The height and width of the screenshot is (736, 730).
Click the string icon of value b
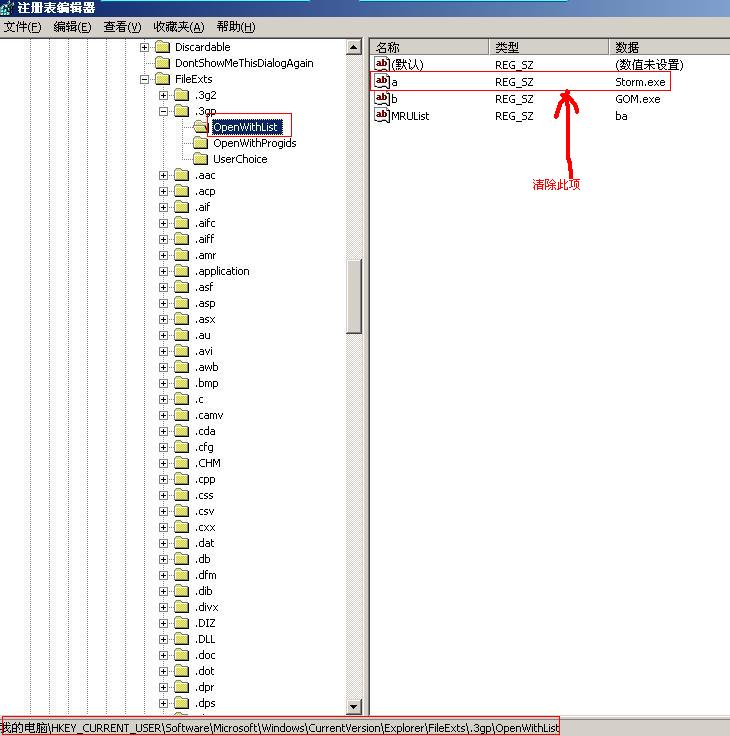(x=382, y=99)
